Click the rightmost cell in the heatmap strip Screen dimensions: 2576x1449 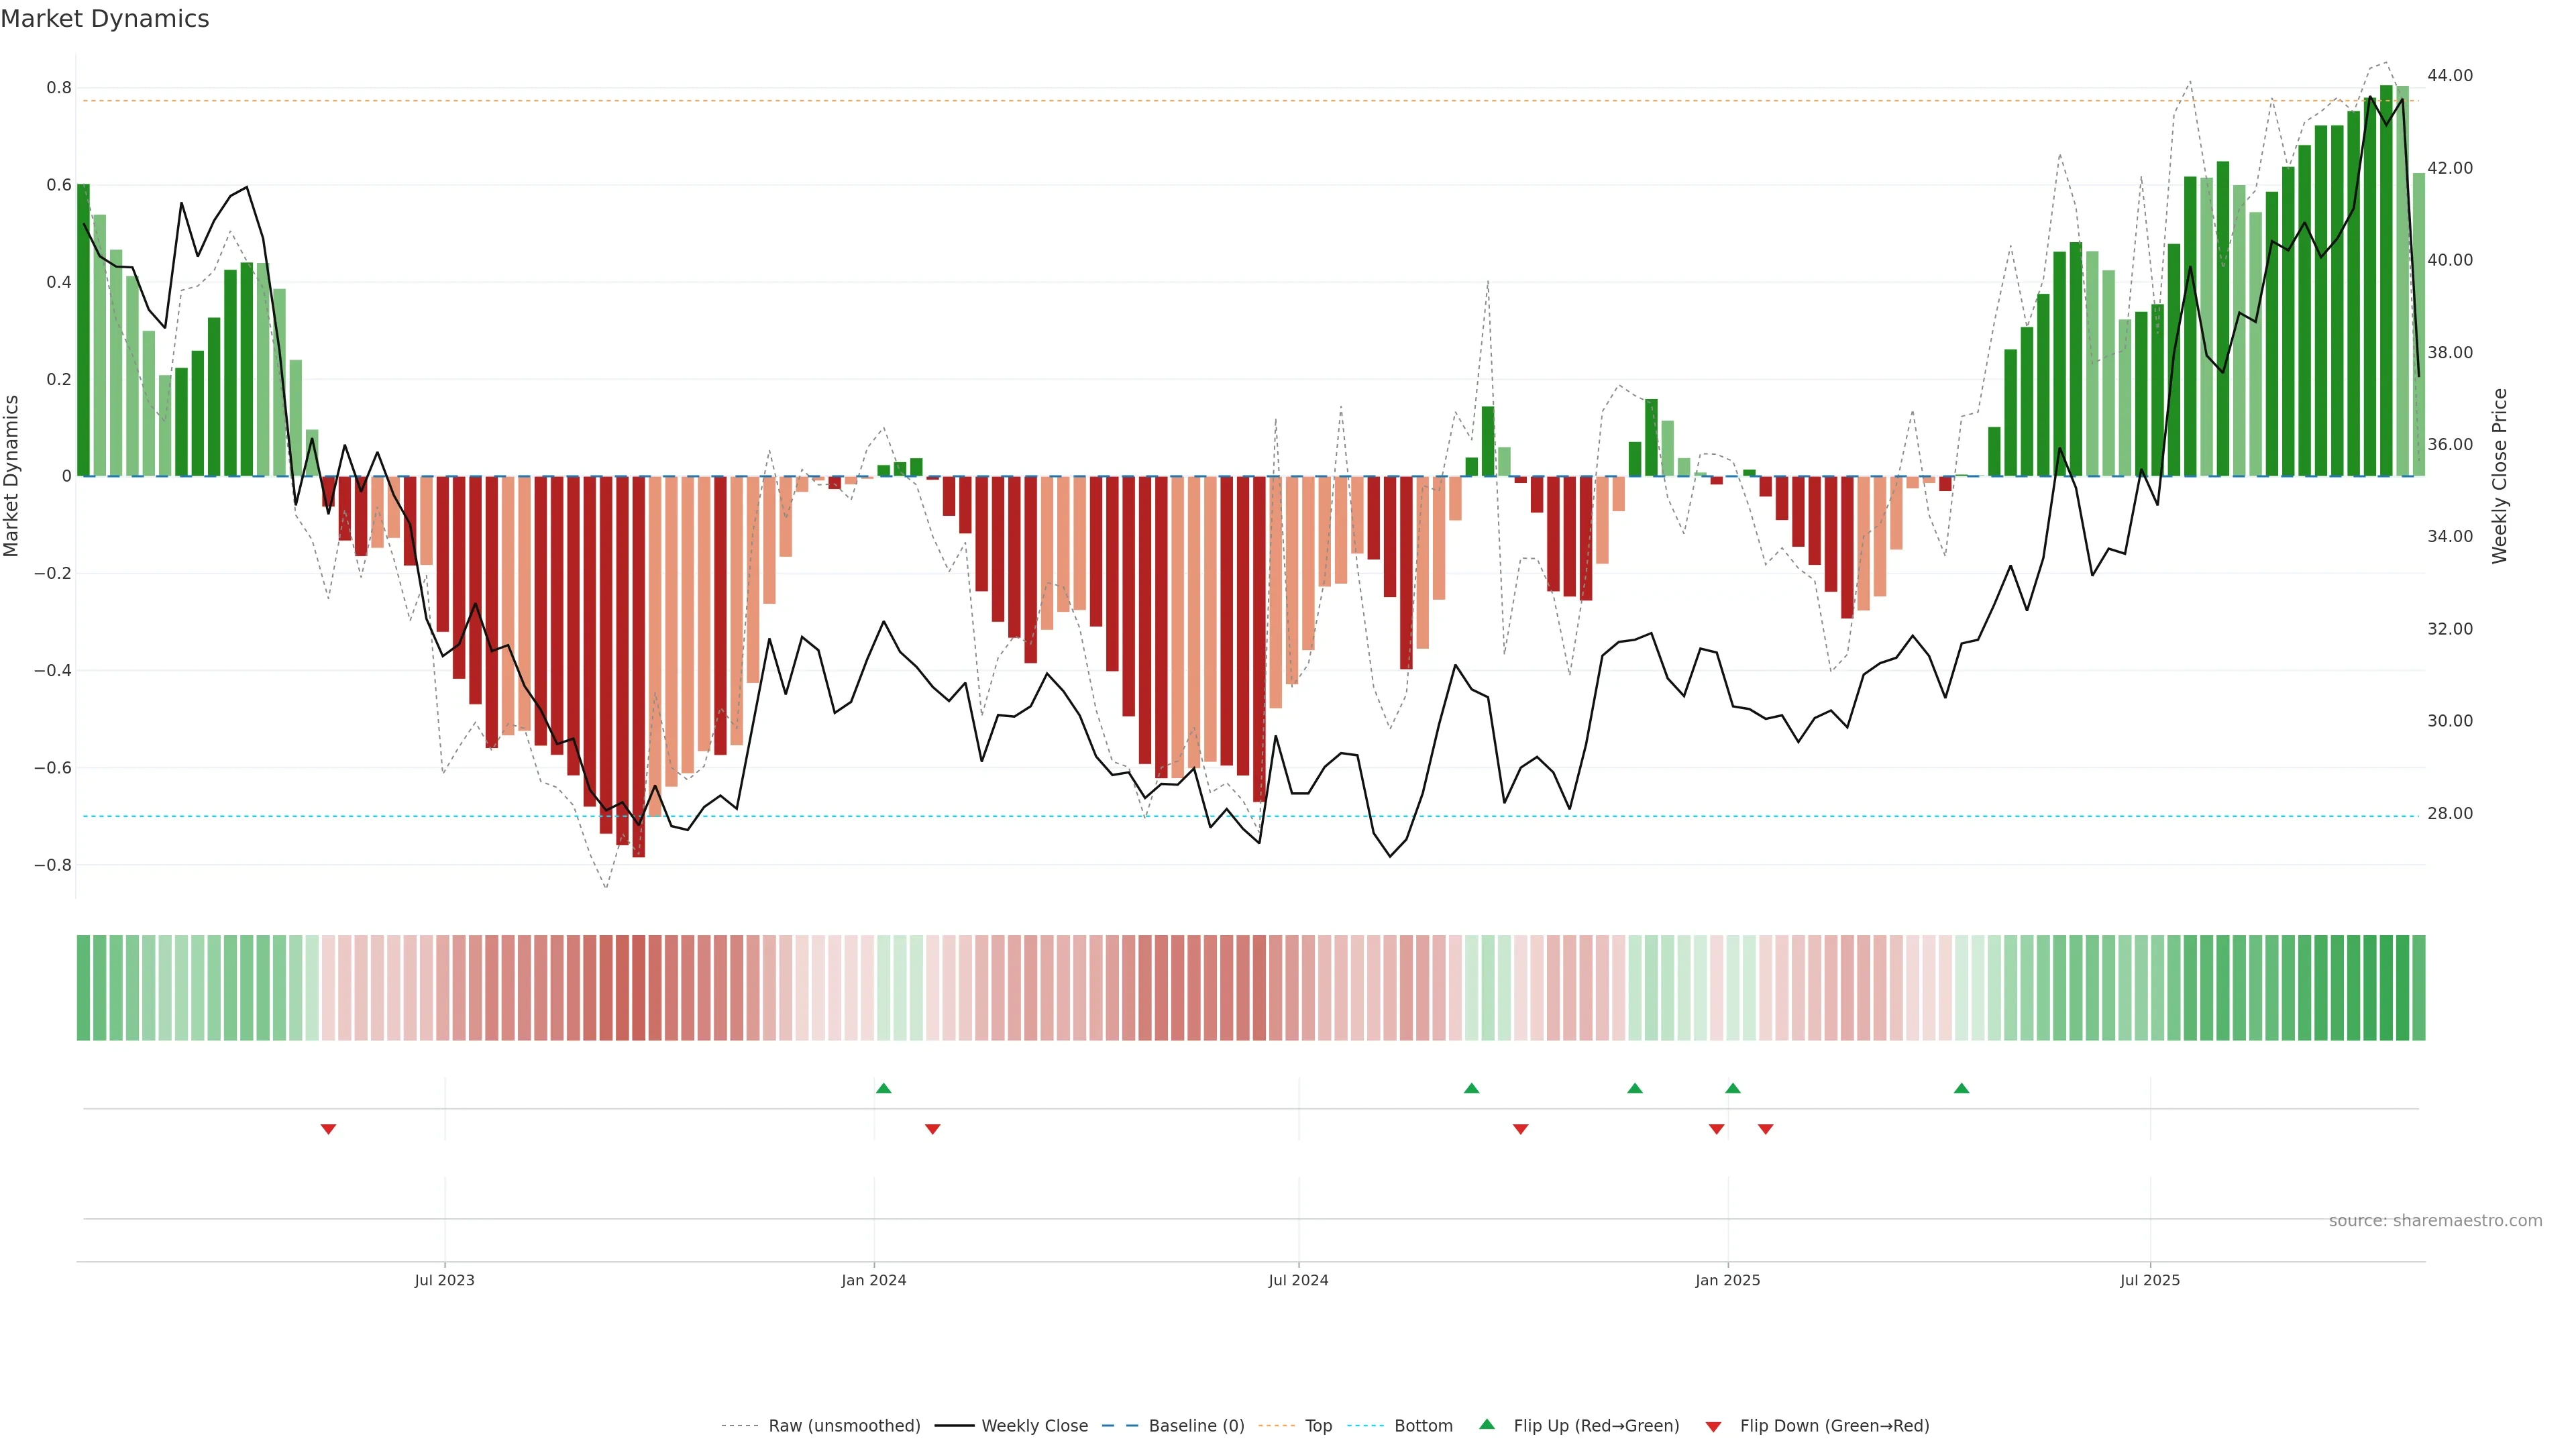2418,987
